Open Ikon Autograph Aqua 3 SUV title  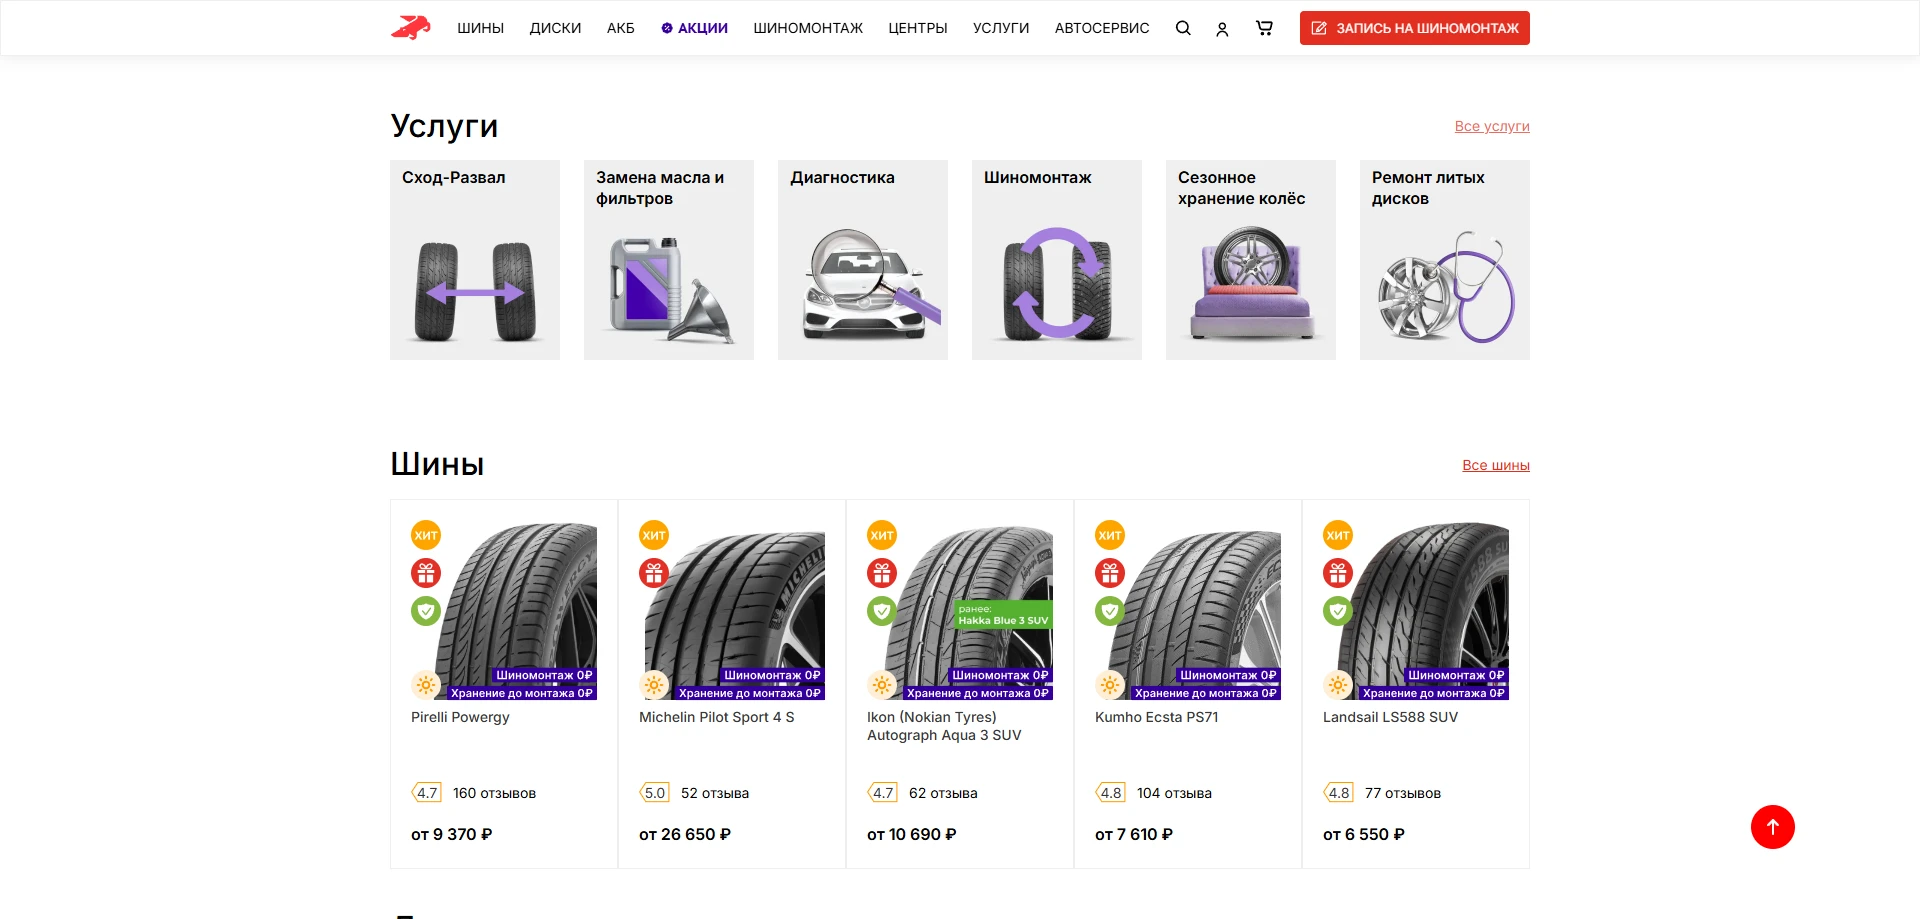944,726
